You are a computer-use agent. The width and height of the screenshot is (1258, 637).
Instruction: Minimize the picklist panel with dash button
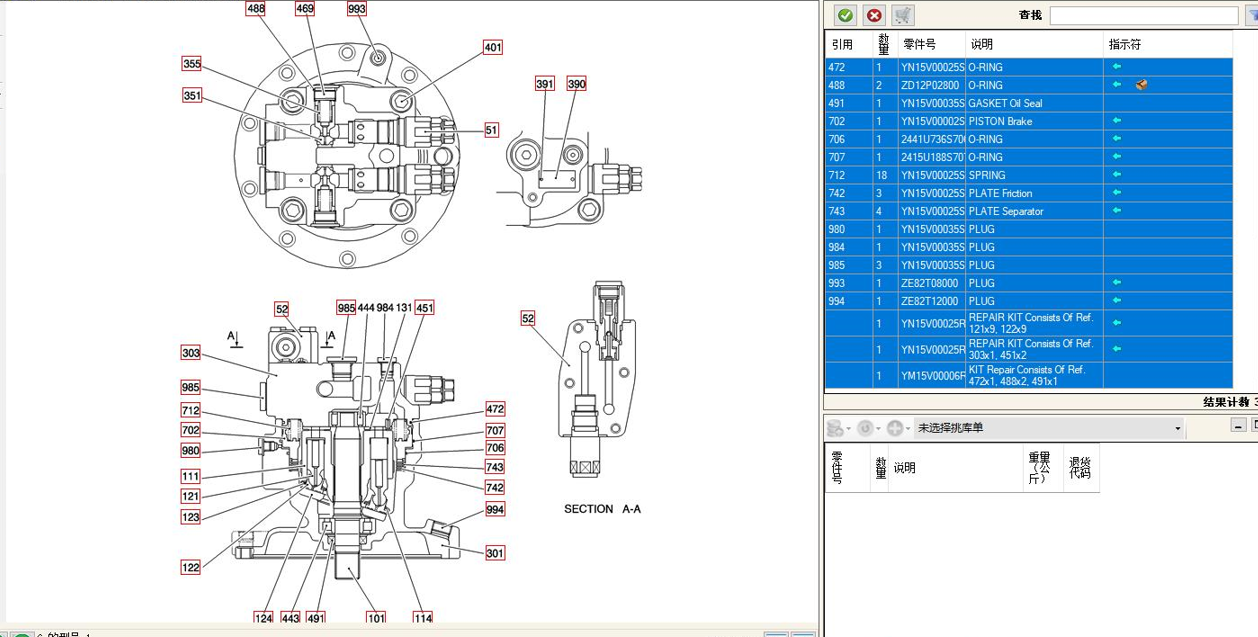pyautogui.click(x=1236, y=425)
